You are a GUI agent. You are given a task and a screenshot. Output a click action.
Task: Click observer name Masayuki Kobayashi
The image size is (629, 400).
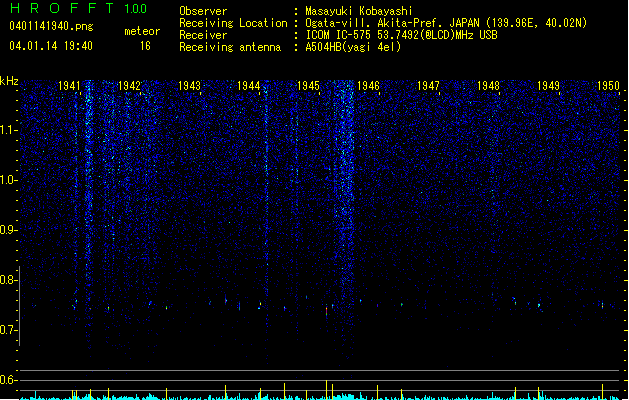(x=359, y=11)
